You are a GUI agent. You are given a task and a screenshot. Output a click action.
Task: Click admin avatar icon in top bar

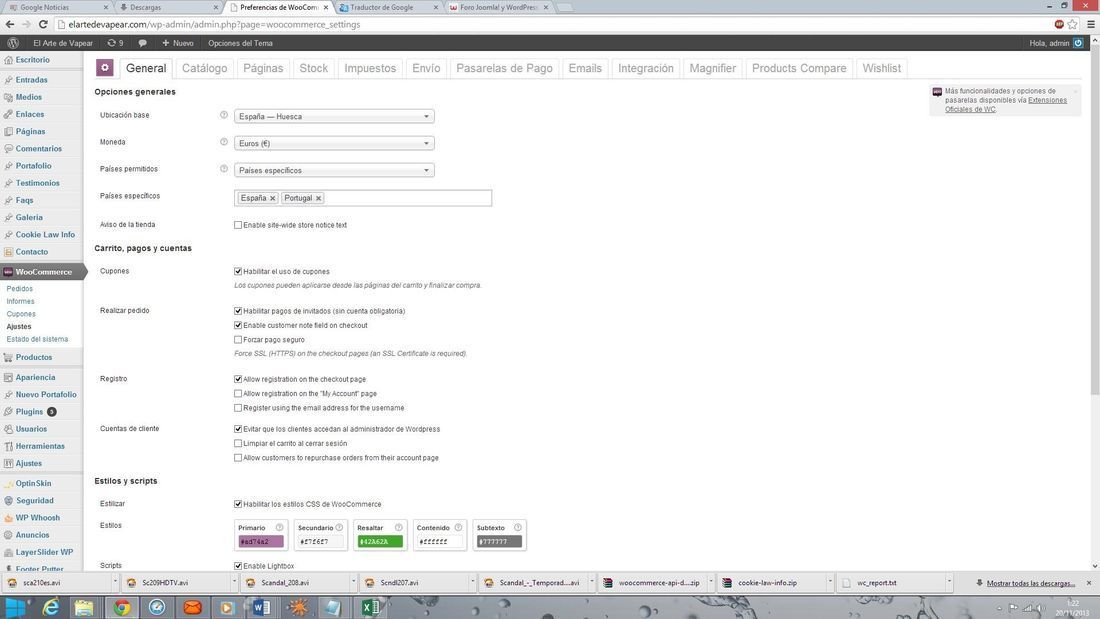click(1078, 43)
